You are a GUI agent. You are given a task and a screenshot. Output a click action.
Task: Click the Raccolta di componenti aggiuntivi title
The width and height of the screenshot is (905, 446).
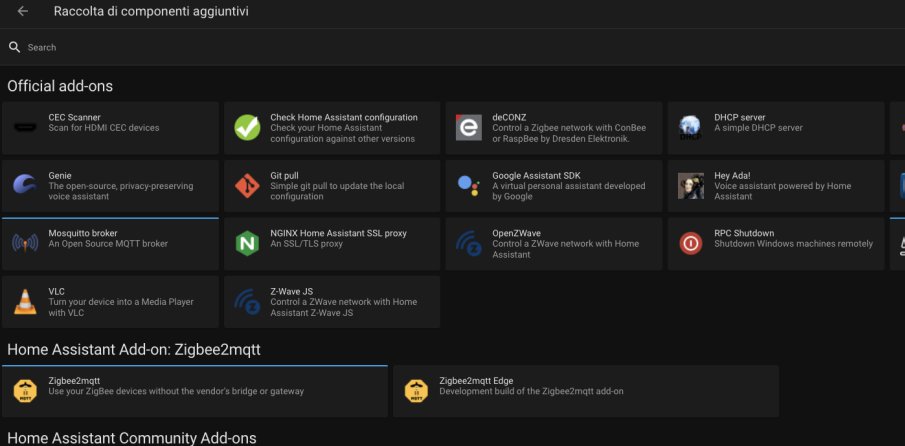[x=151, y=11]
